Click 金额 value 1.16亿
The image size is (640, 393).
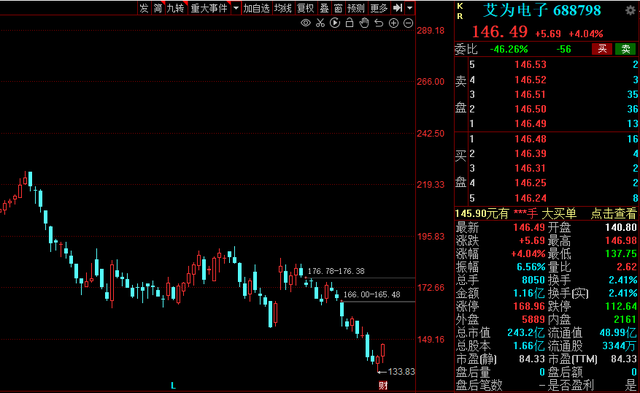[x=529, y=293]
